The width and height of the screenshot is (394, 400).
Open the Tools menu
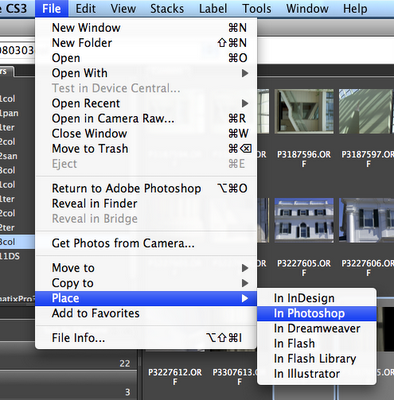point(257,8)
